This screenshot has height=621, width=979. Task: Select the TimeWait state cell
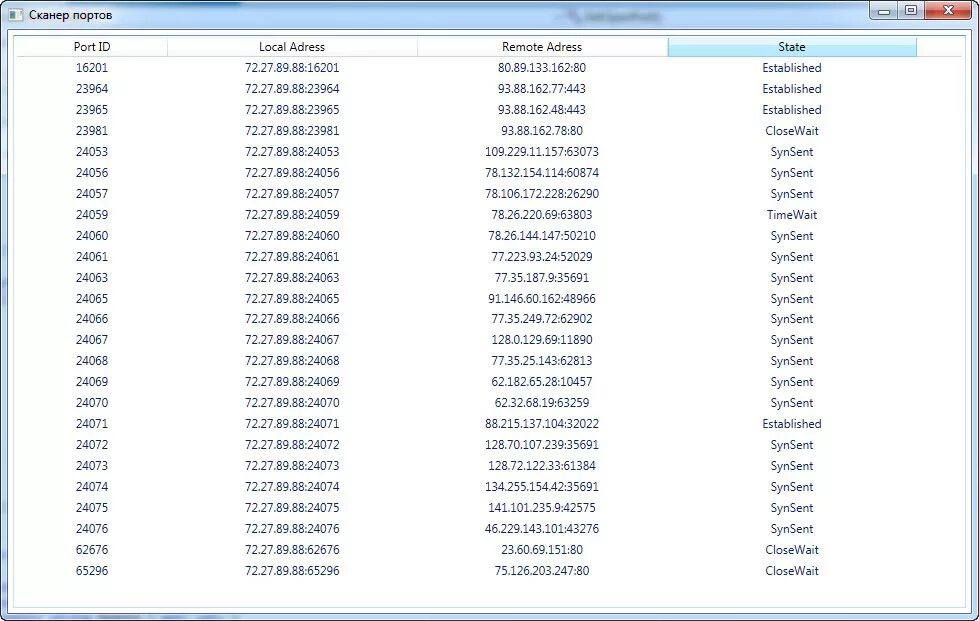(792, 215)
